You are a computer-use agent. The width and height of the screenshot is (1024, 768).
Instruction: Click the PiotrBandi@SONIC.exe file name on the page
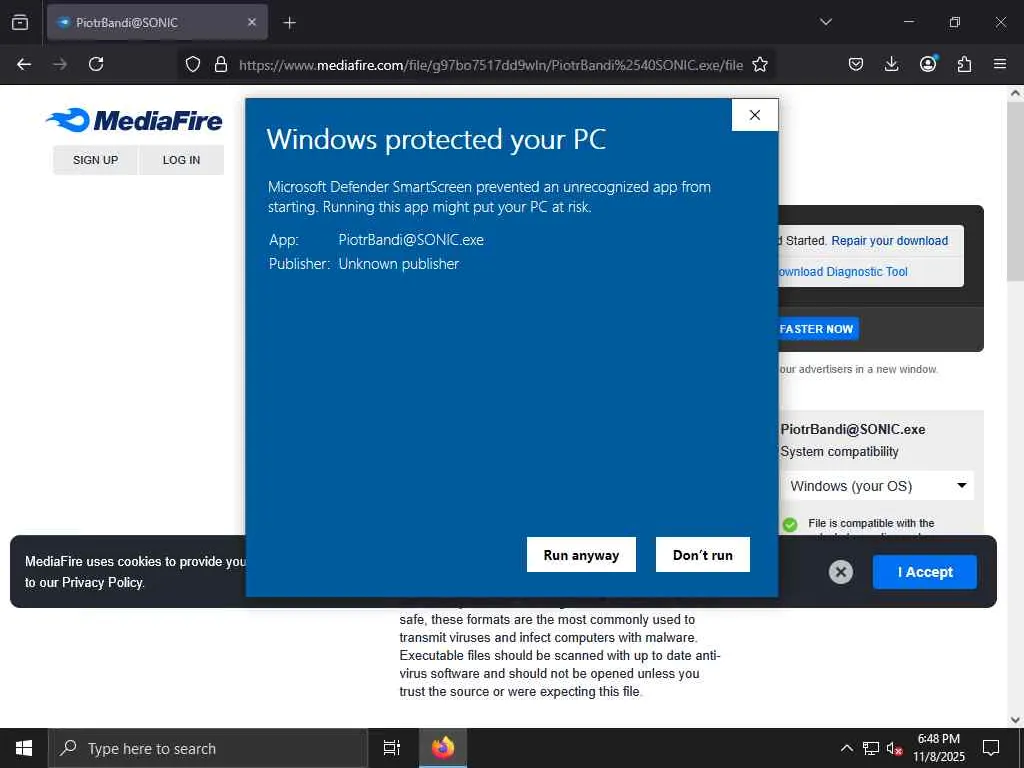[853, 430]
